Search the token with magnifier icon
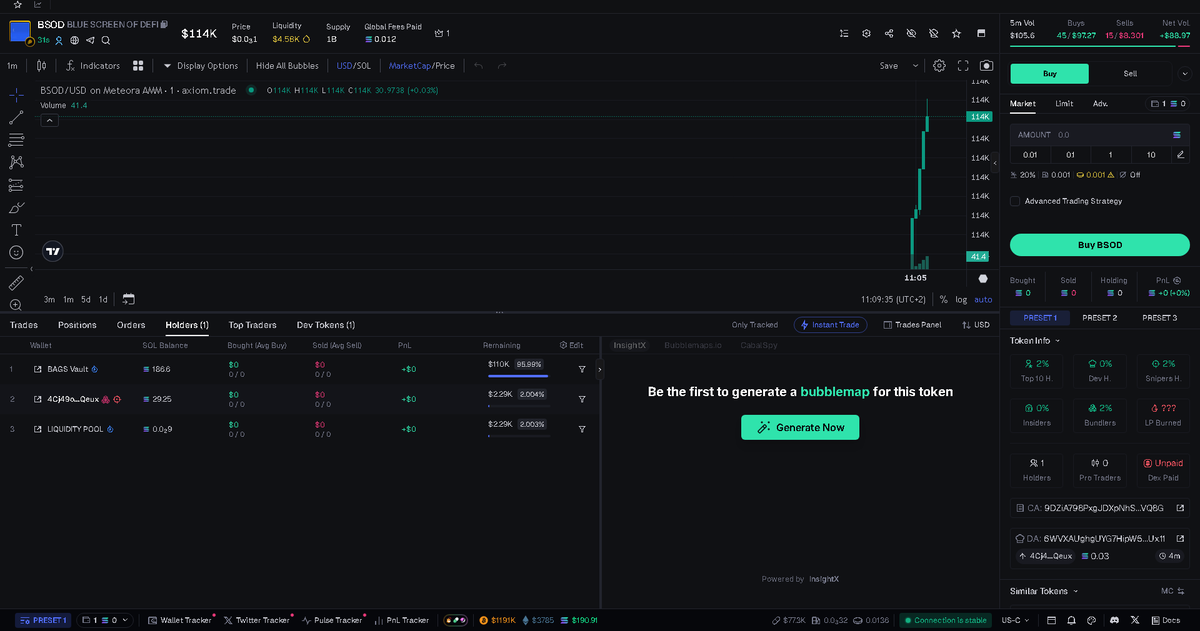 (x=106, y=40)
